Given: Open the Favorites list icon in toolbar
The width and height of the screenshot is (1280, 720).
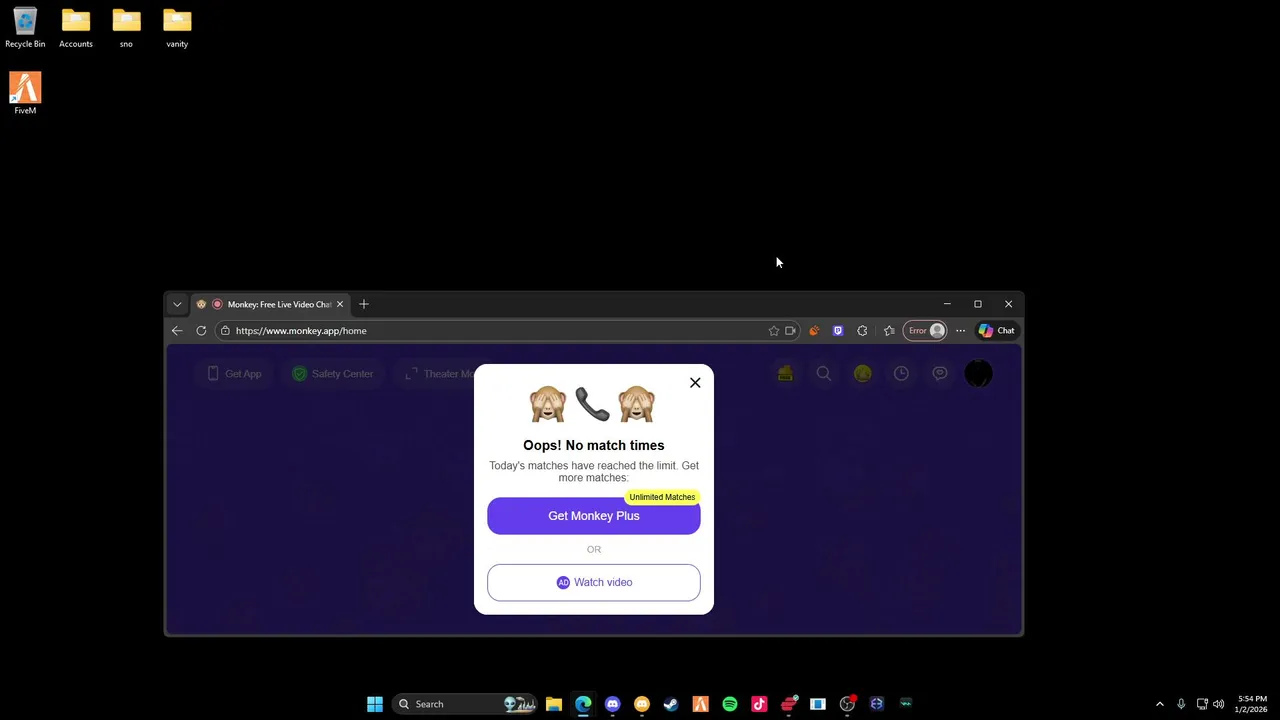Looking at the screenshot, I should tap(889, 330).
